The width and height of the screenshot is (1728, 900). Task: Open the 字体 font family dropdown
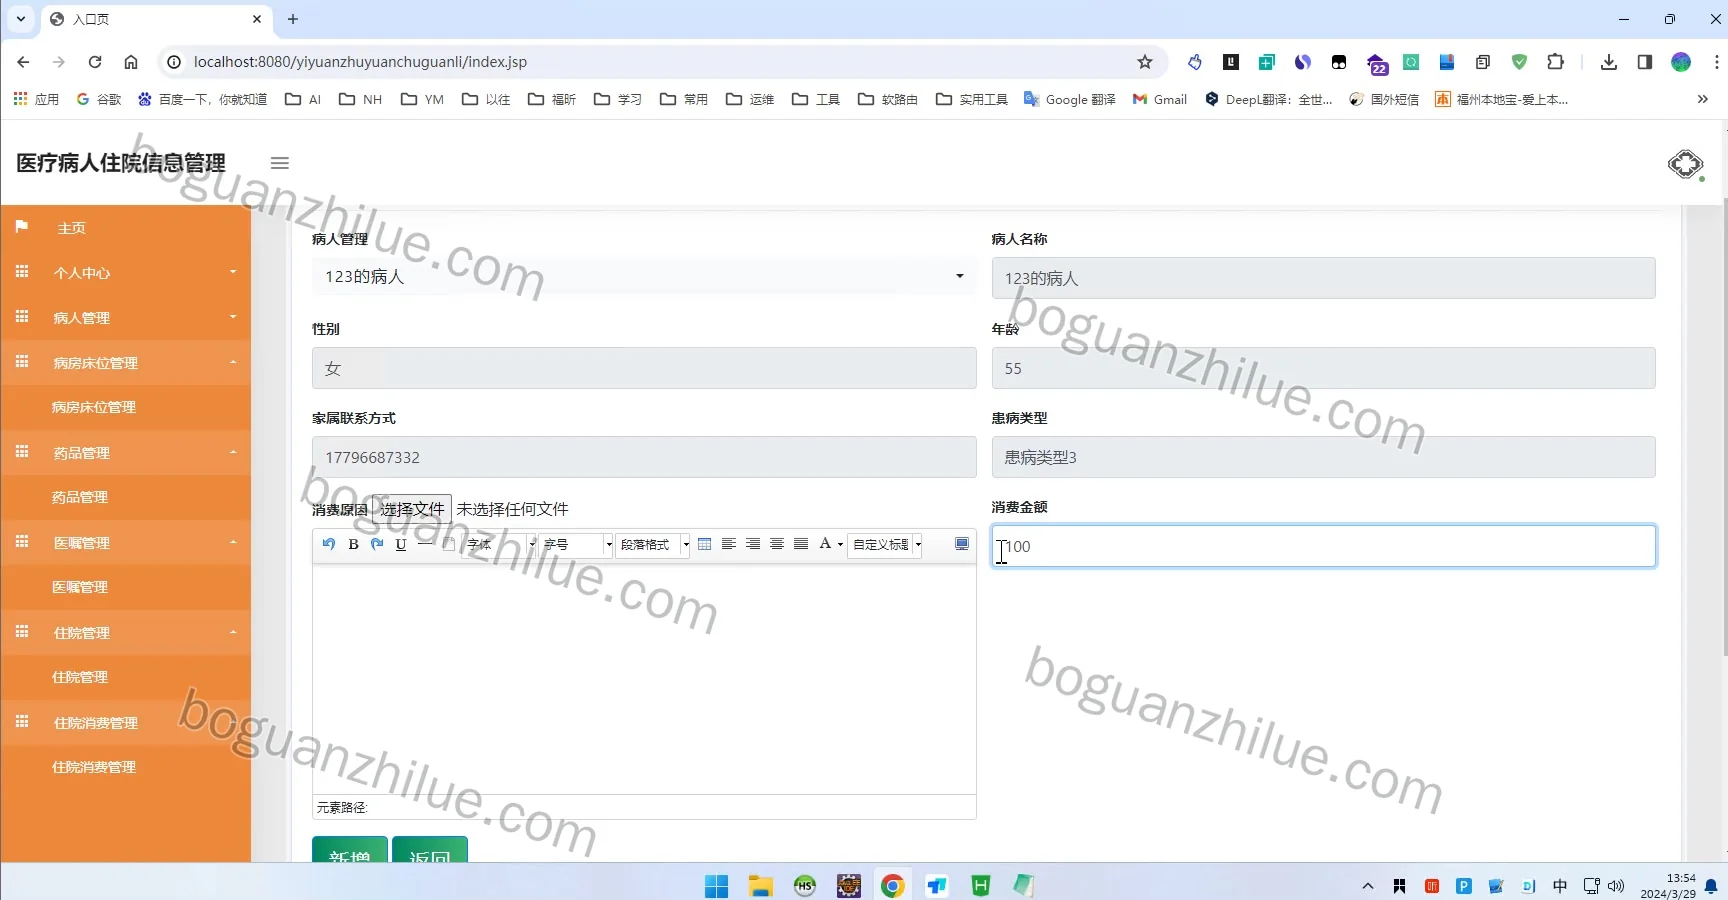(x=500, y=544)
